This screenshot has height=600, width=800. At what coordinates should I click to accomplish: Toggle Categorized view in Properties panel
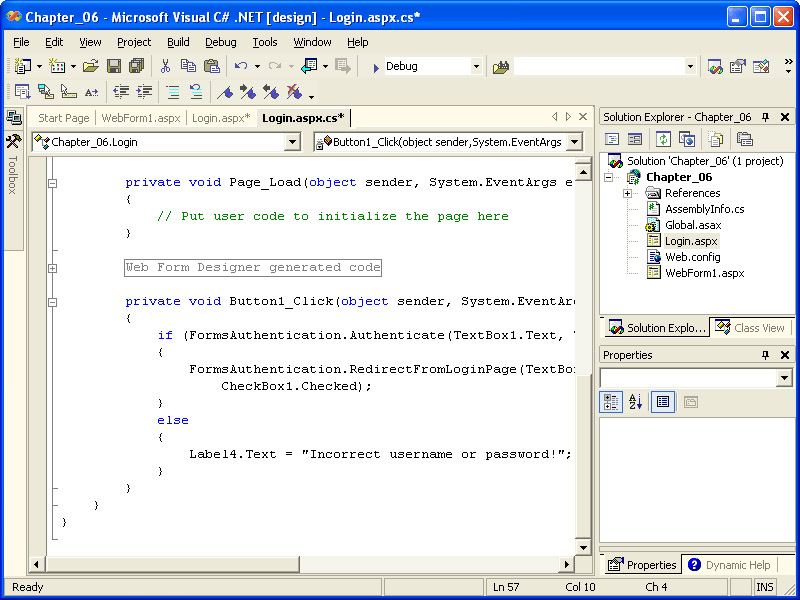pyautogui.click(x=611, y=402)
